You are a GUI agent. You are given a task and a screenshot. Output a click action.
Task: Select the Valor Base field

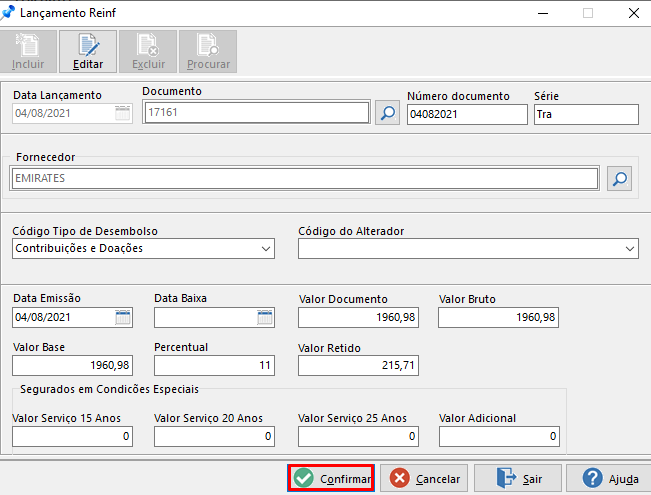pos(73,365)
